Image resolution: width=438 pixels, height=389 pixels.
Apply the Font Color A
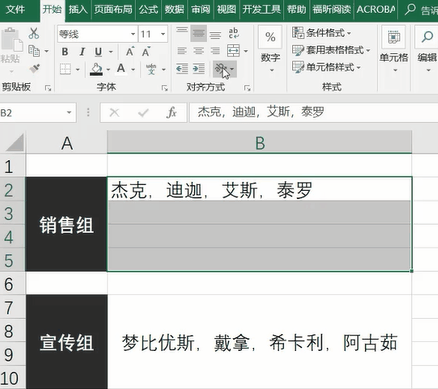pos(121,69)
